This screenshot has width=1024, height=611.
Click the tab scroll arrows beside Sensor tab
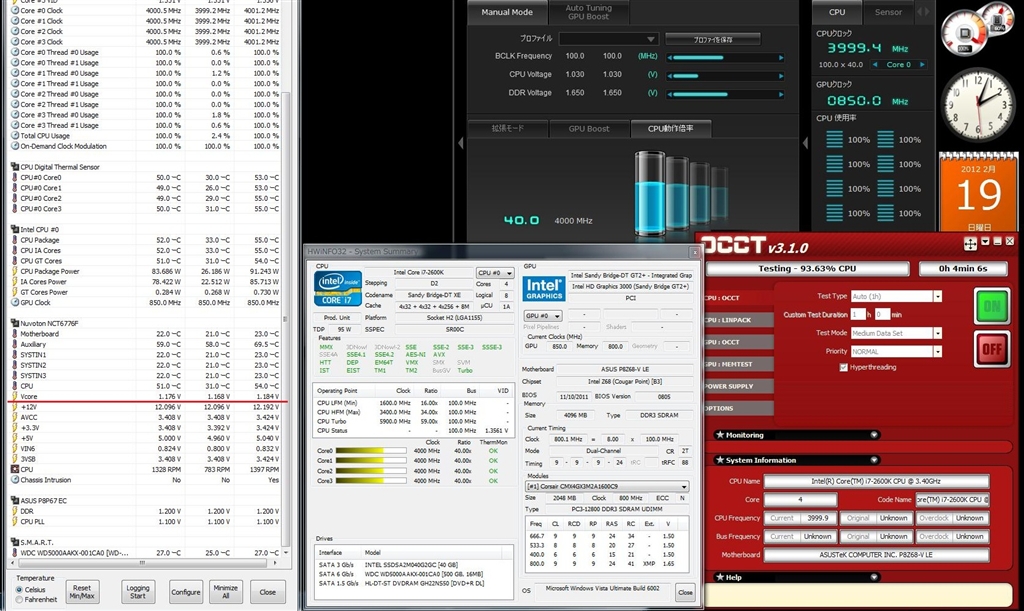pyautogui.click(x=923, y=12)
